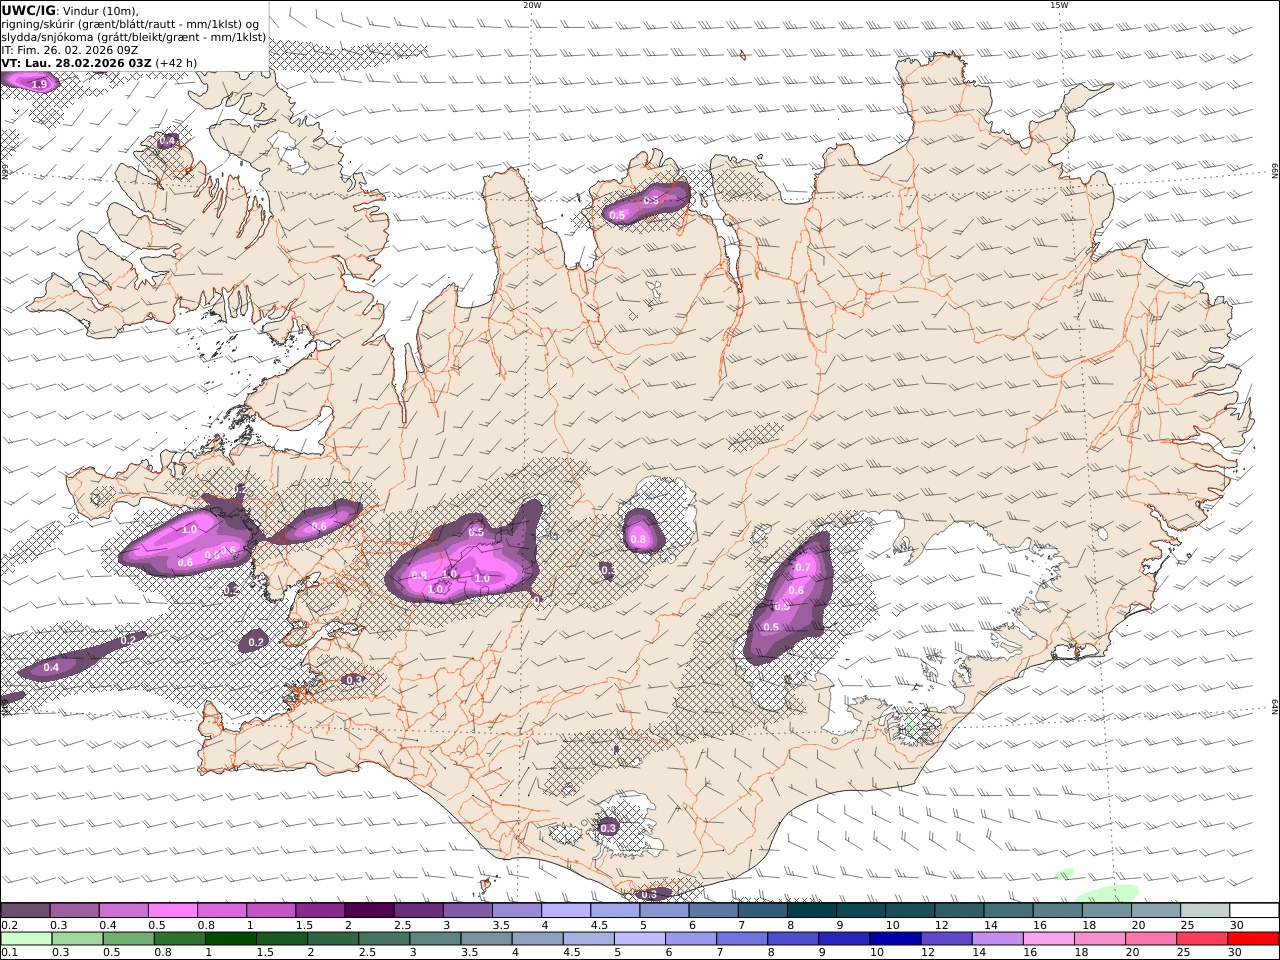The width and height of the screenshot is (1280, 960).
Task: Choose the 10 swatch in snow scale
Action: coord(909,910)
